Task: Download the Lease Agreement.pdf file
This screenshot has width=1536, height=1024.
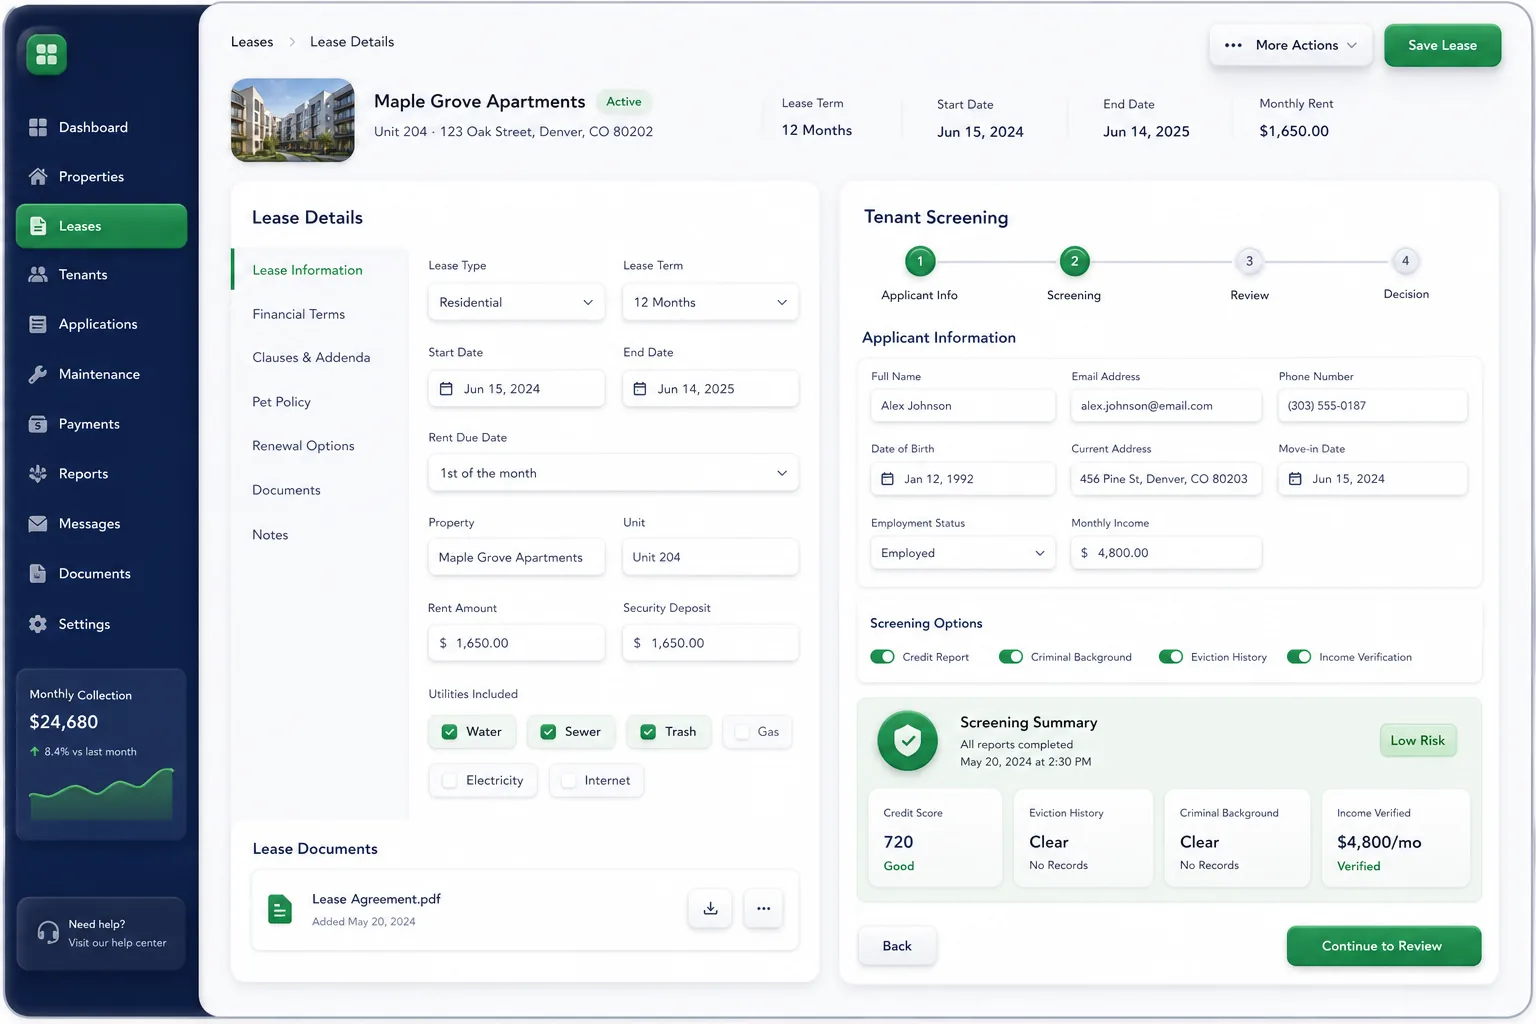Action: coord(710,908)
